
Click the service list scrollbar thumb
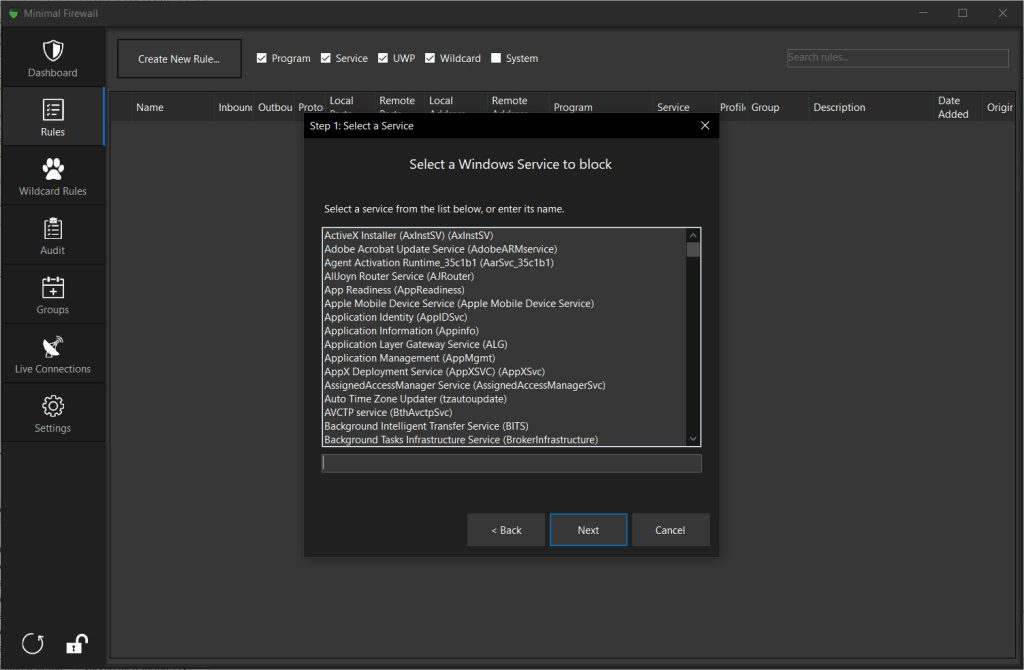click(x=694, y=249)
